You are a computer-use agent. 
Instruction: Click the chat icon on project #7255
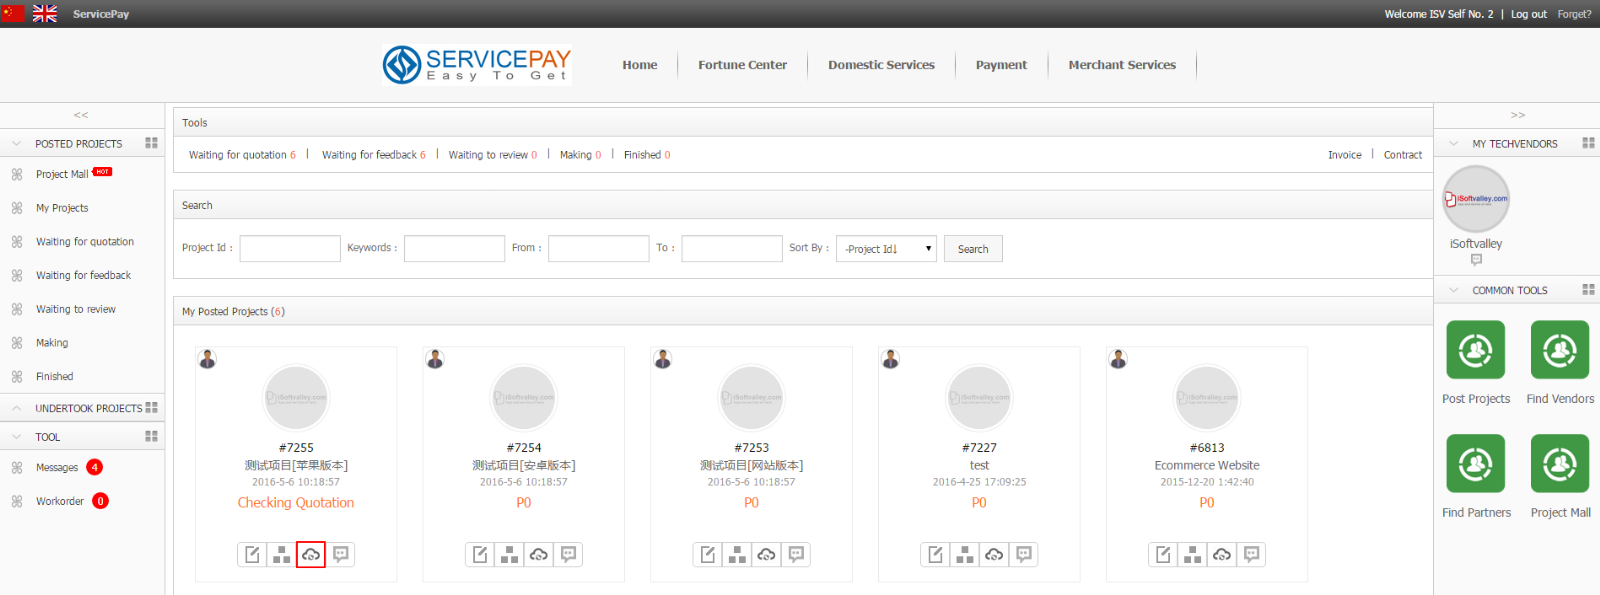(x=341, y=554)
